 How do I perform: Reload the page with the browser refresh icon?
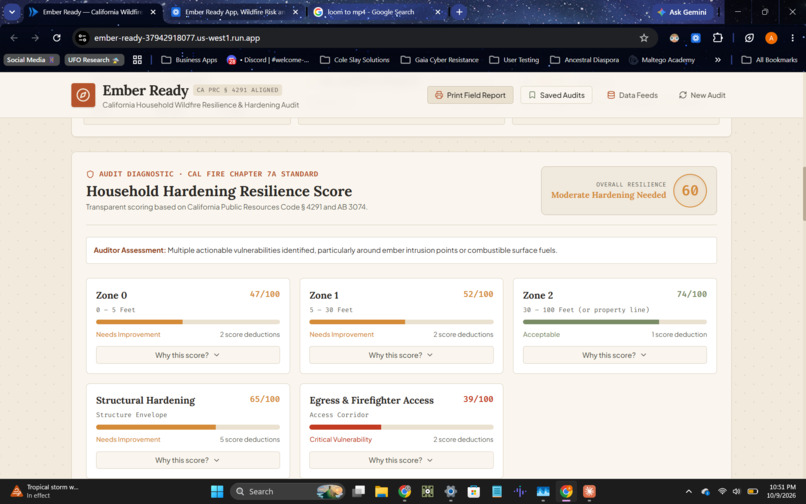pos(57,38)
